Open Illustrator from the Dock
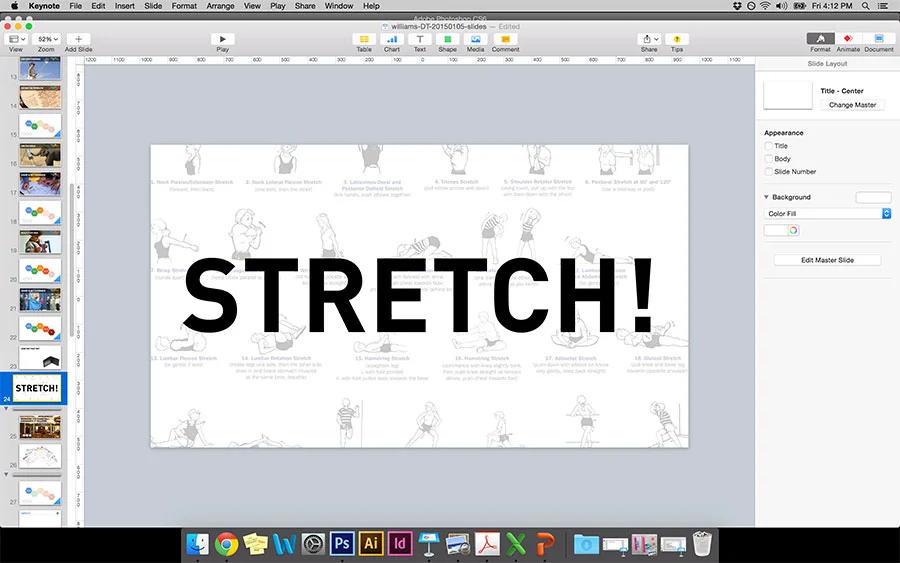This screenshot has width=900, height=563. coord(371,543)
